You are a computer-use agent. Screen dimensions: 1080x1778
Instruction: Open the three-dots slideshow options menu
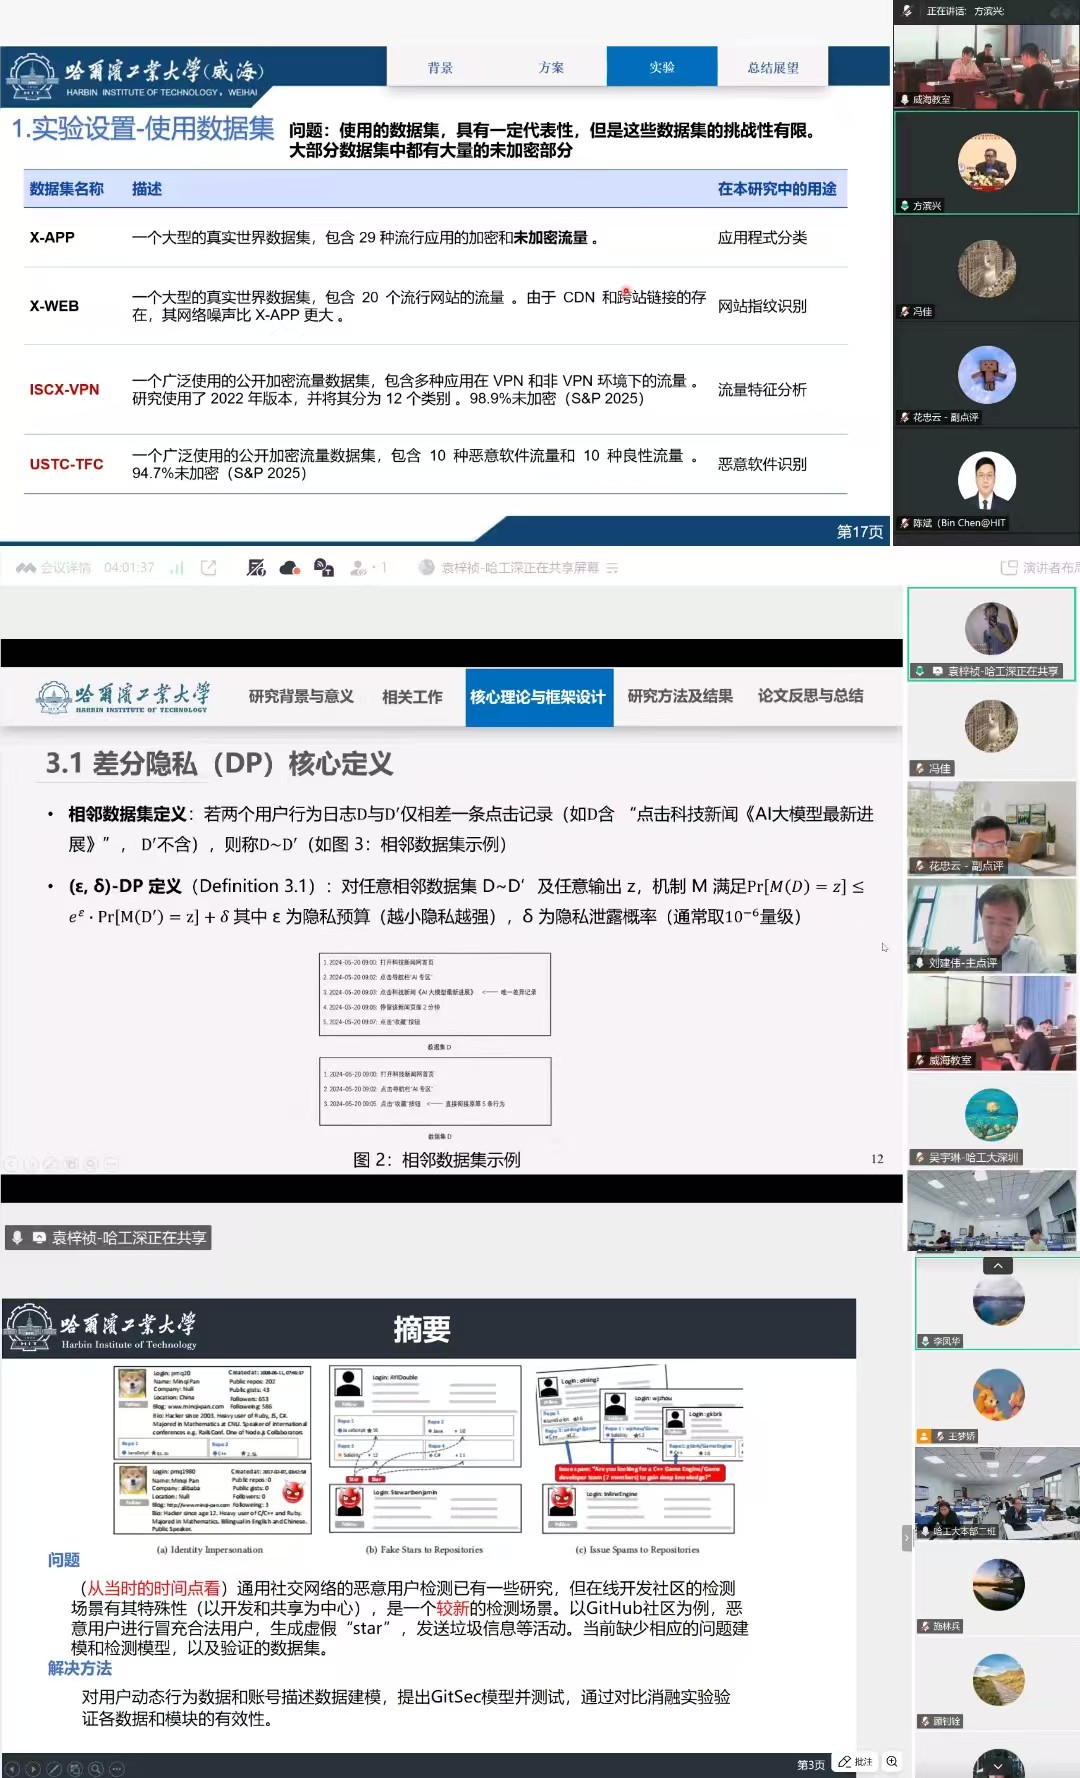tap(117, 1769)
